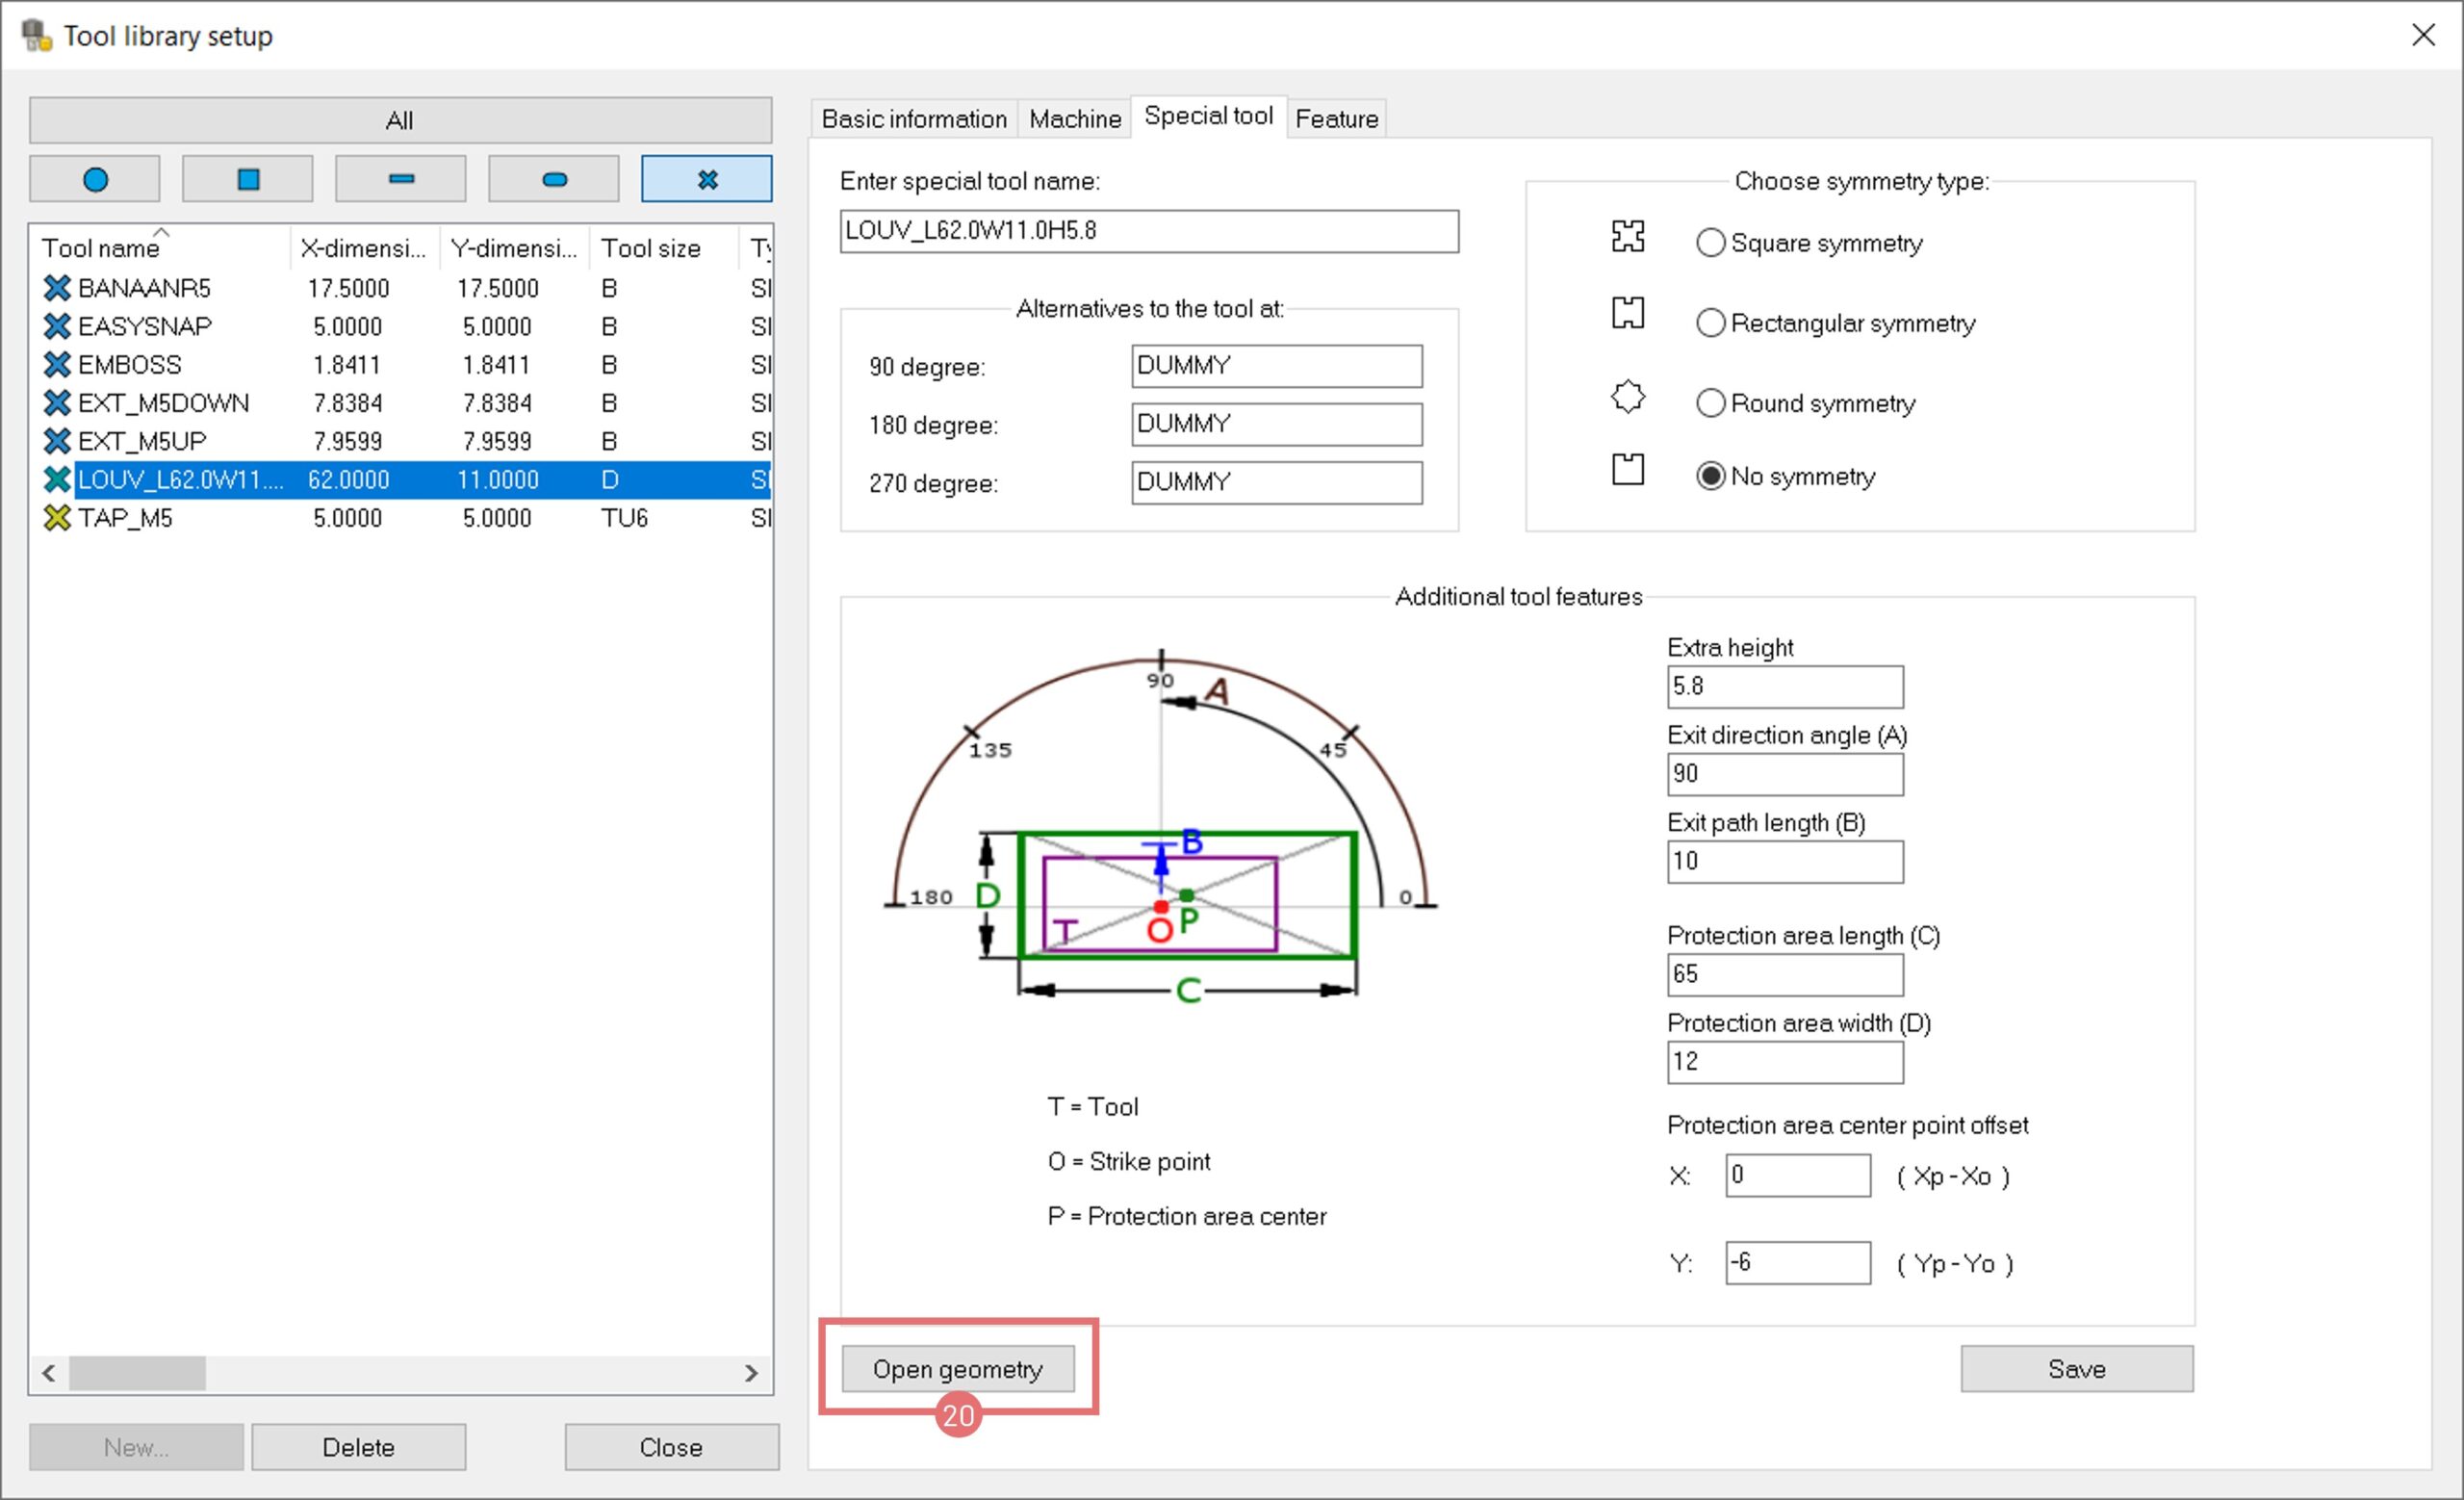Click the TAP_M5 yellow tool icon
This screenshot has width=2464, height=1500.
[x=58, y=518]
